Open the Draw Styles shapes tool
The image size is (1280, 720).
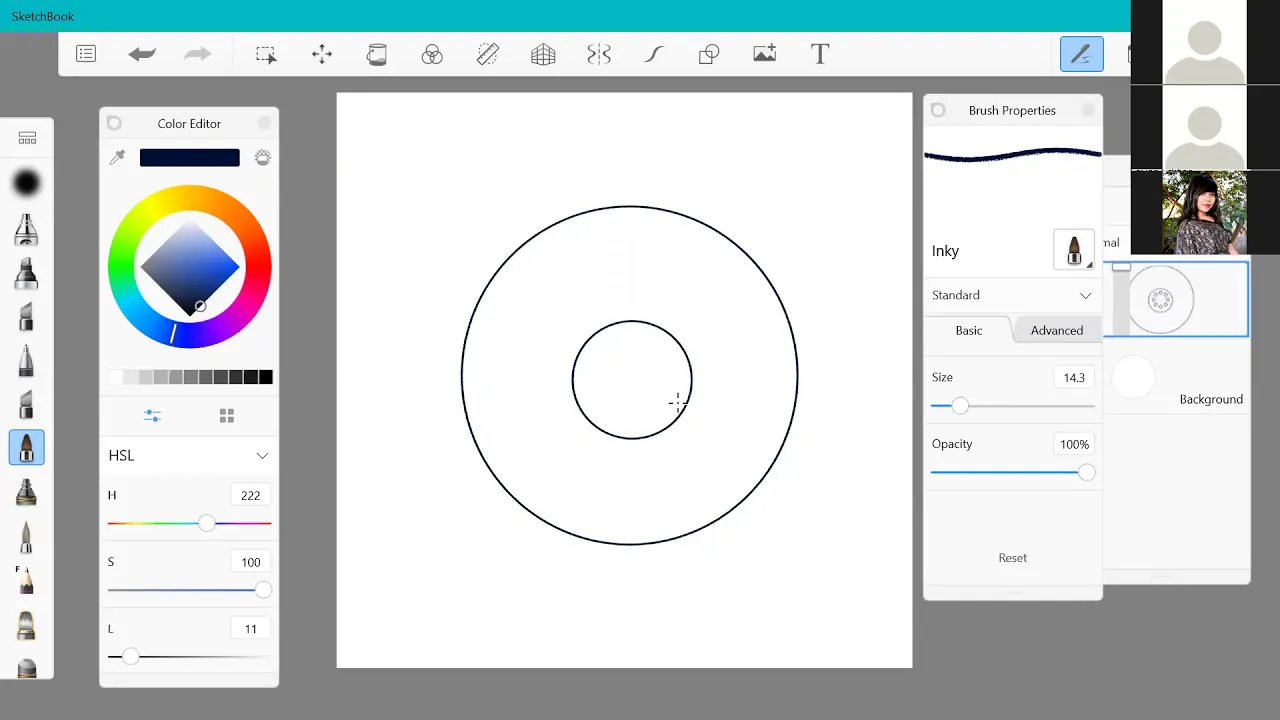709,54
